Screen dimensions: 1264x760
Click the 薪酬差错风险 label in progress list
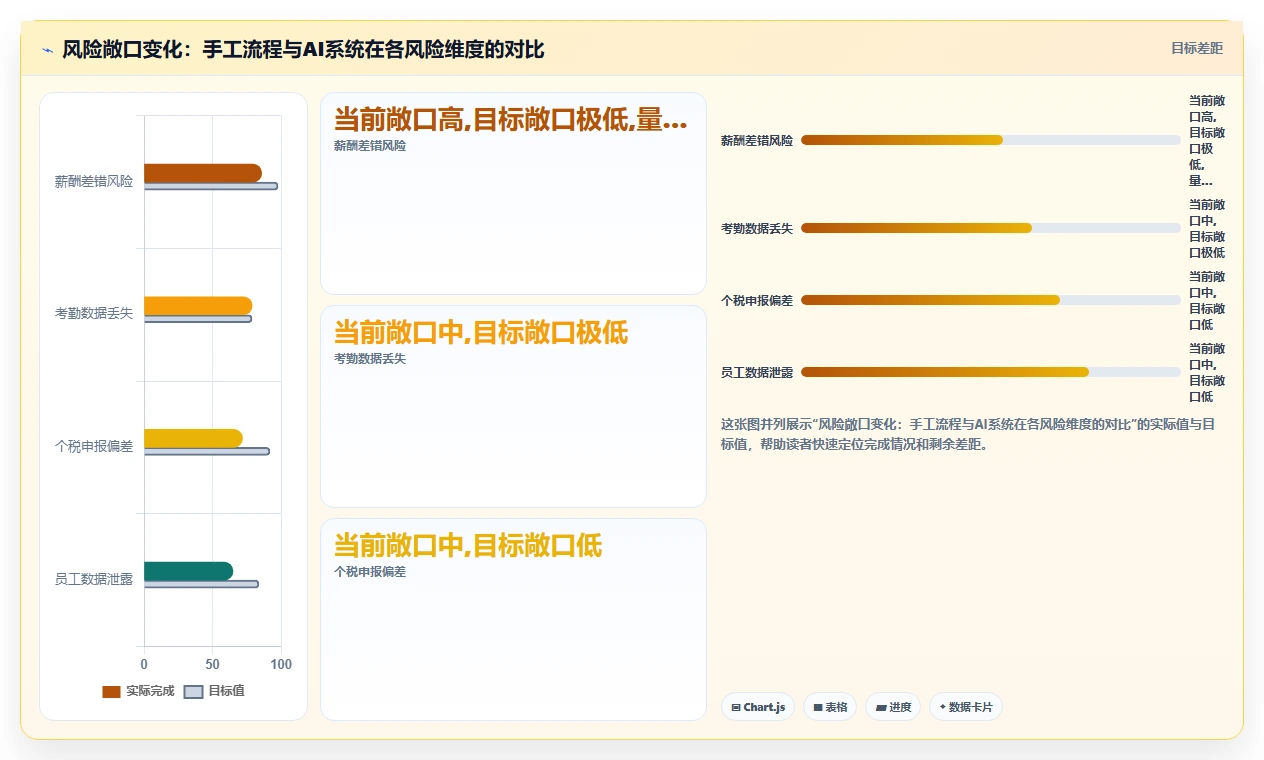(x=757, y=141)
